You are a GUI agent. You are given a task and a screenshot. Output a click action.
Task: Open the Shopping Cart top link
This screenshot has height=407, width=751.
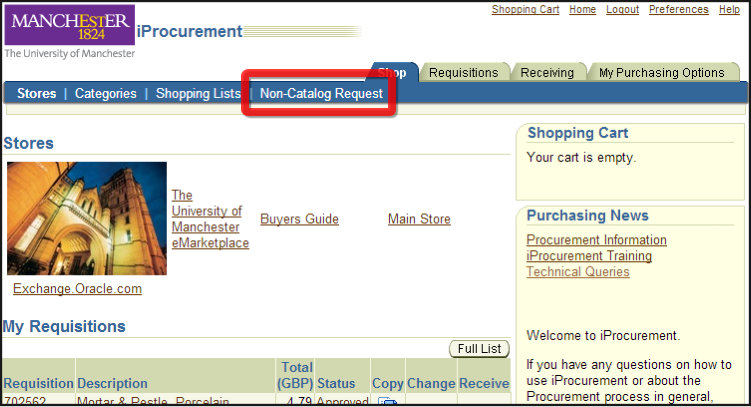pos(525,10)
